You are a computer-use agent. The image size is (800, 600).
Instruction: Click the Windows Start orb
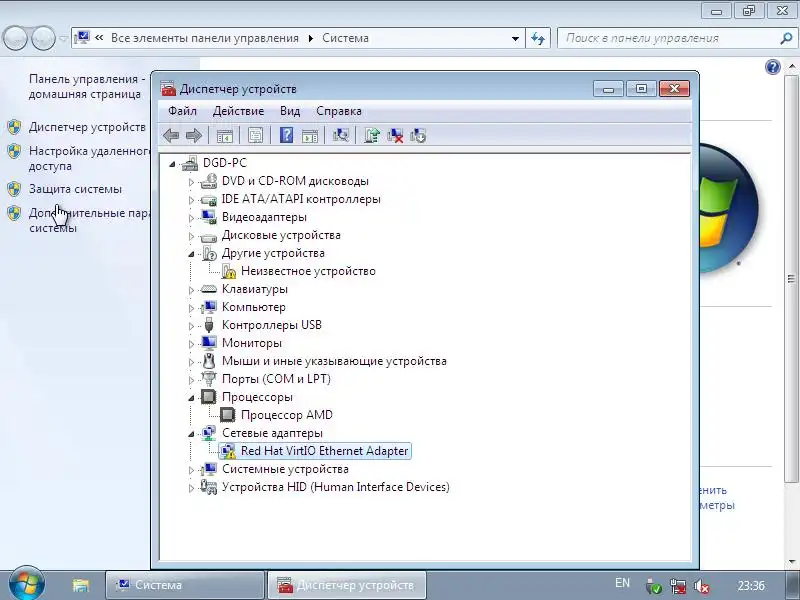(27, 583)
